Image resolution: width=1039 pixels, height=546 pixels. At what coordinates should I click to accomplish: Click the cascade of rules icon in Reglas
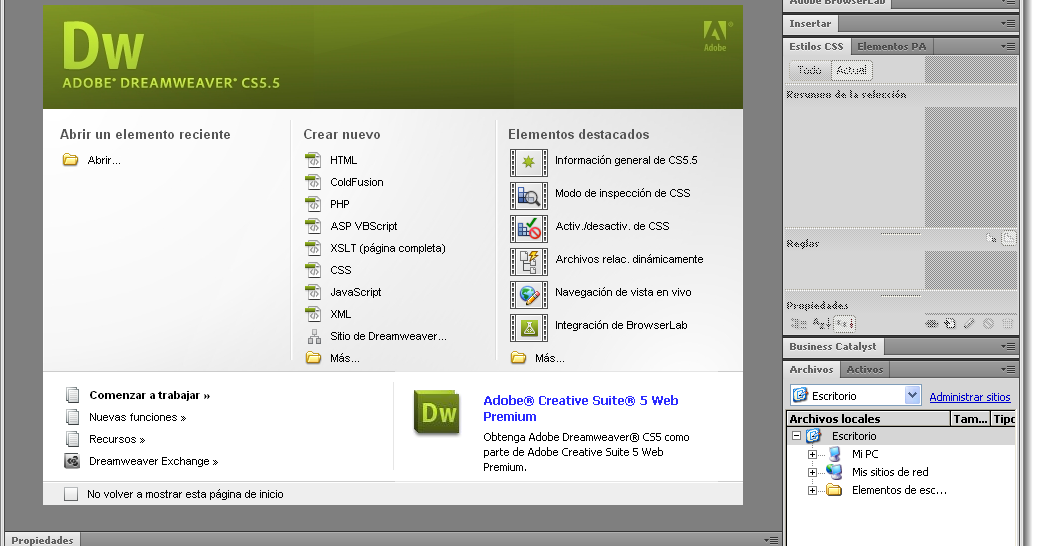click(1009, 239)
